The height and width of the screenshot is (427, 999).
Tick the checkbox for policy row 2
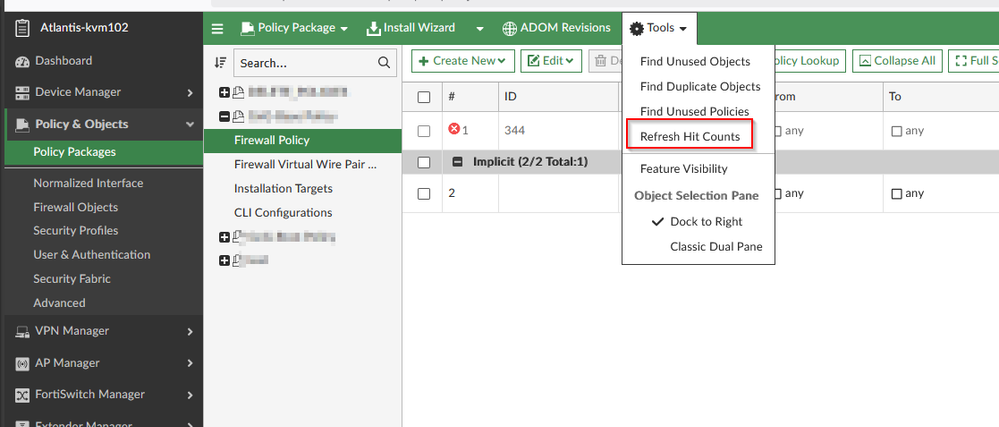point(424,194)
